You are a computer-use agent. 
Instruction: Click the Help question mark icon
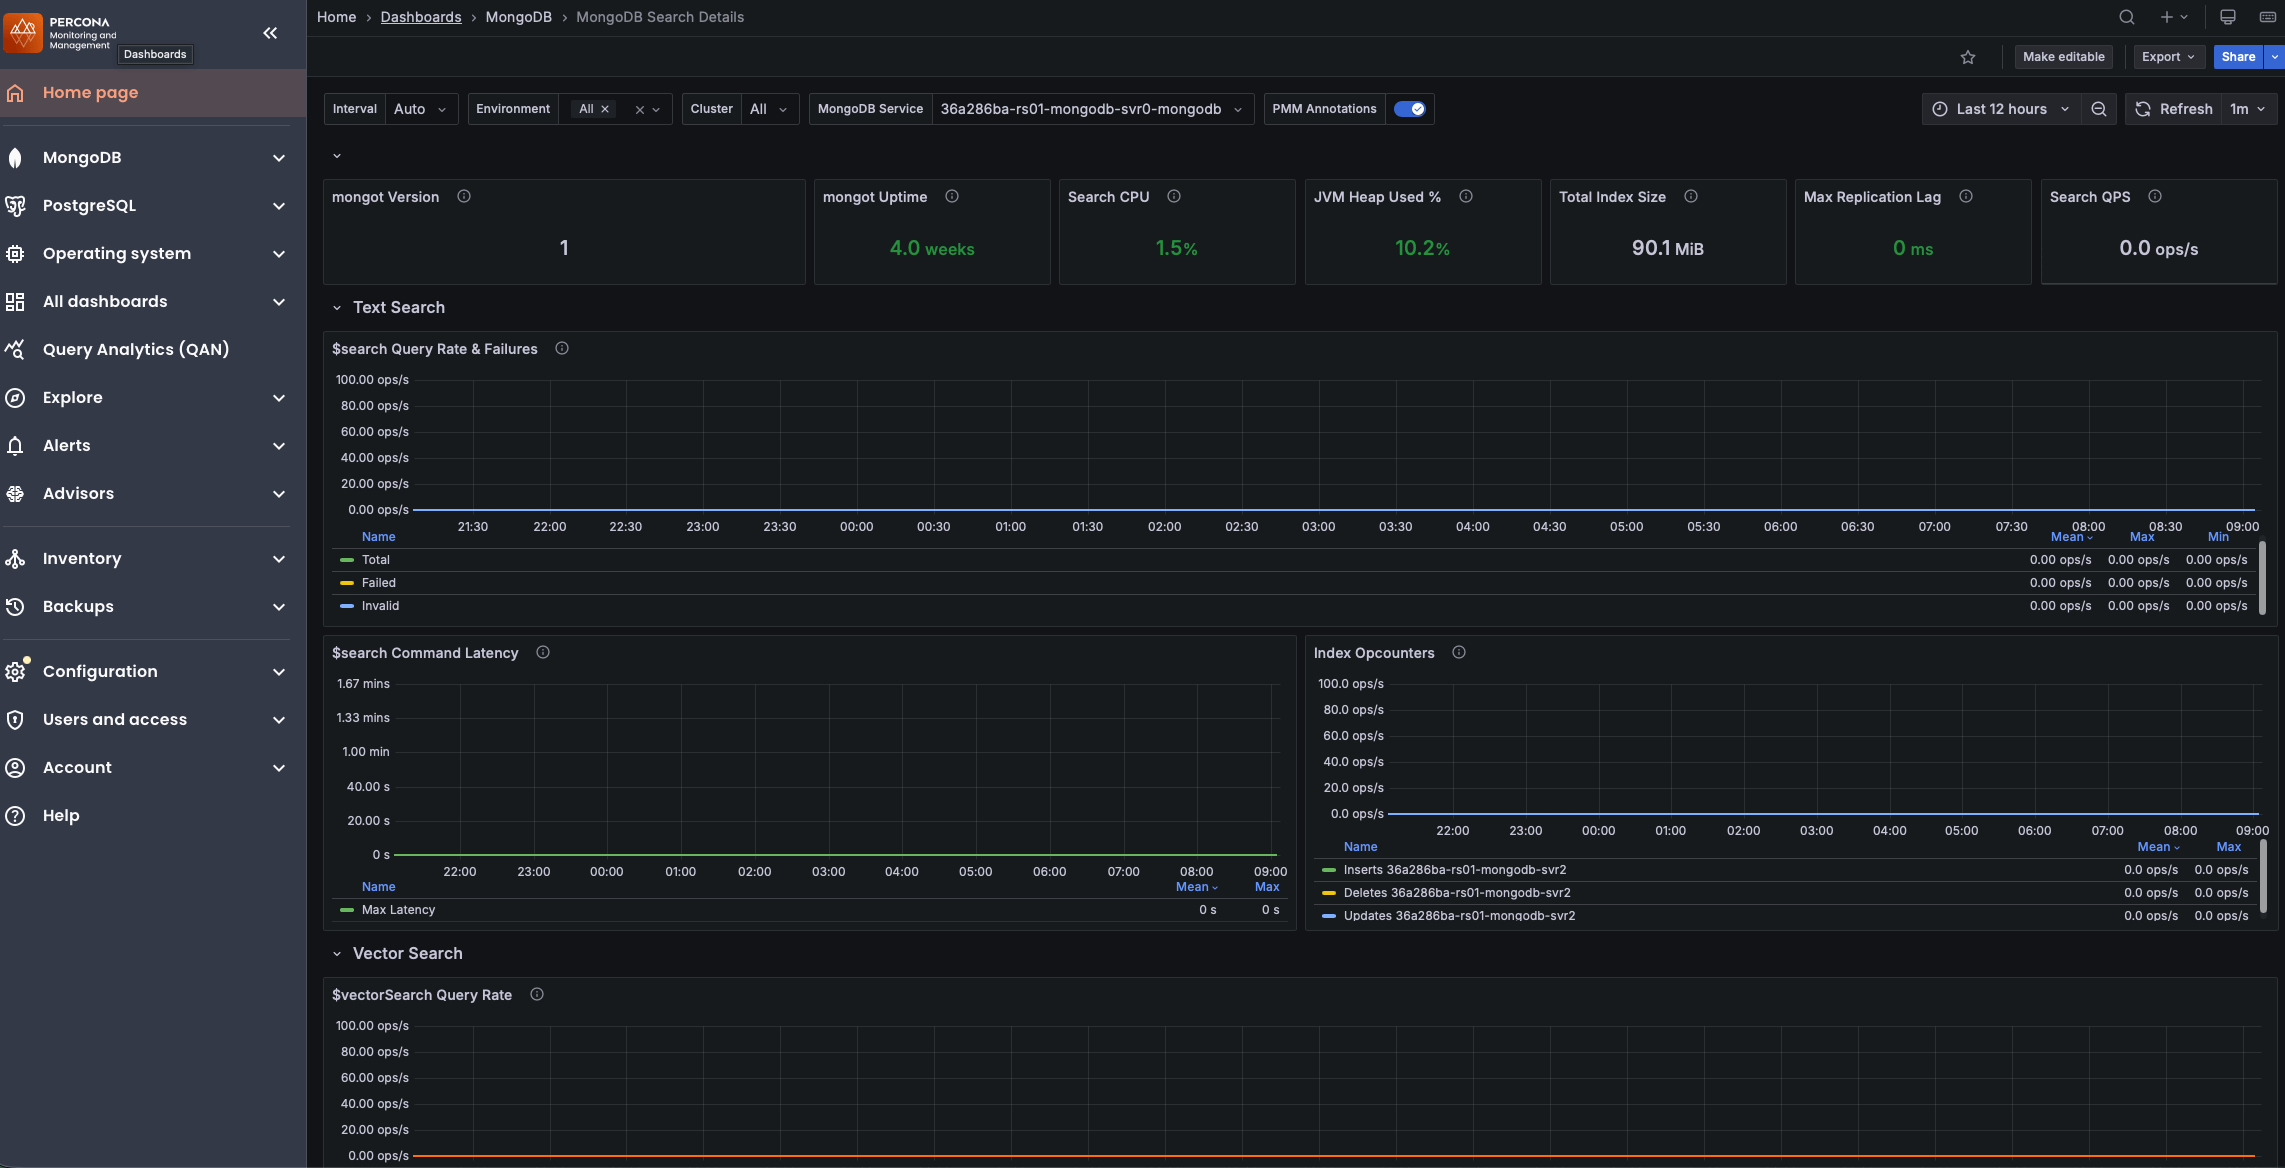click(x=15, y=816)
